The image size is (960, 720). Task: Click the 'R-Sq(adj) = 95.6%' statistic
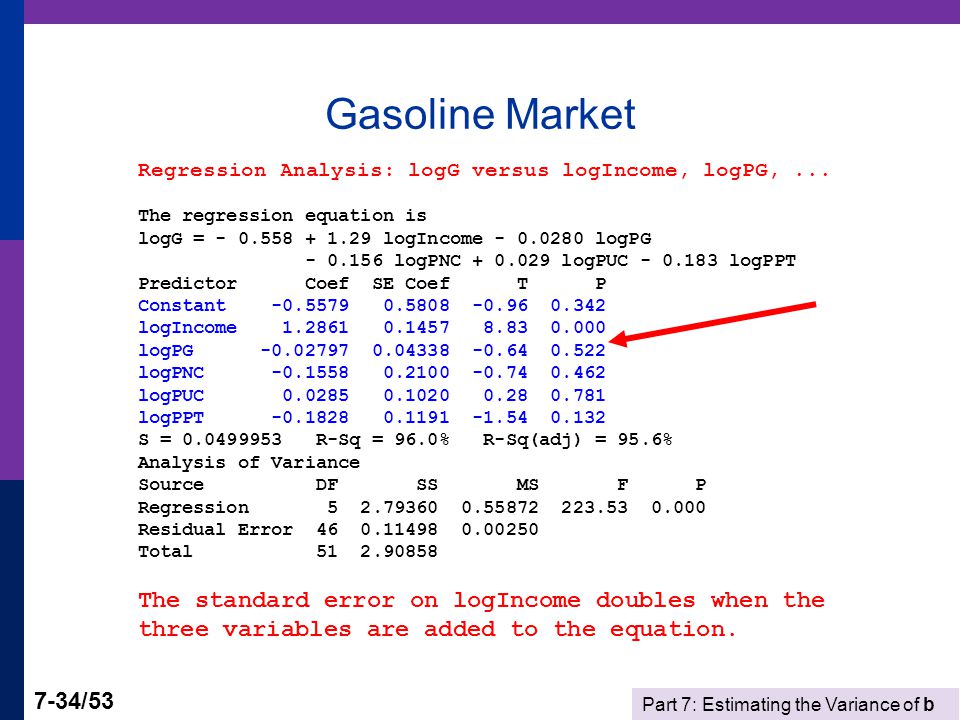click(577, 440)
